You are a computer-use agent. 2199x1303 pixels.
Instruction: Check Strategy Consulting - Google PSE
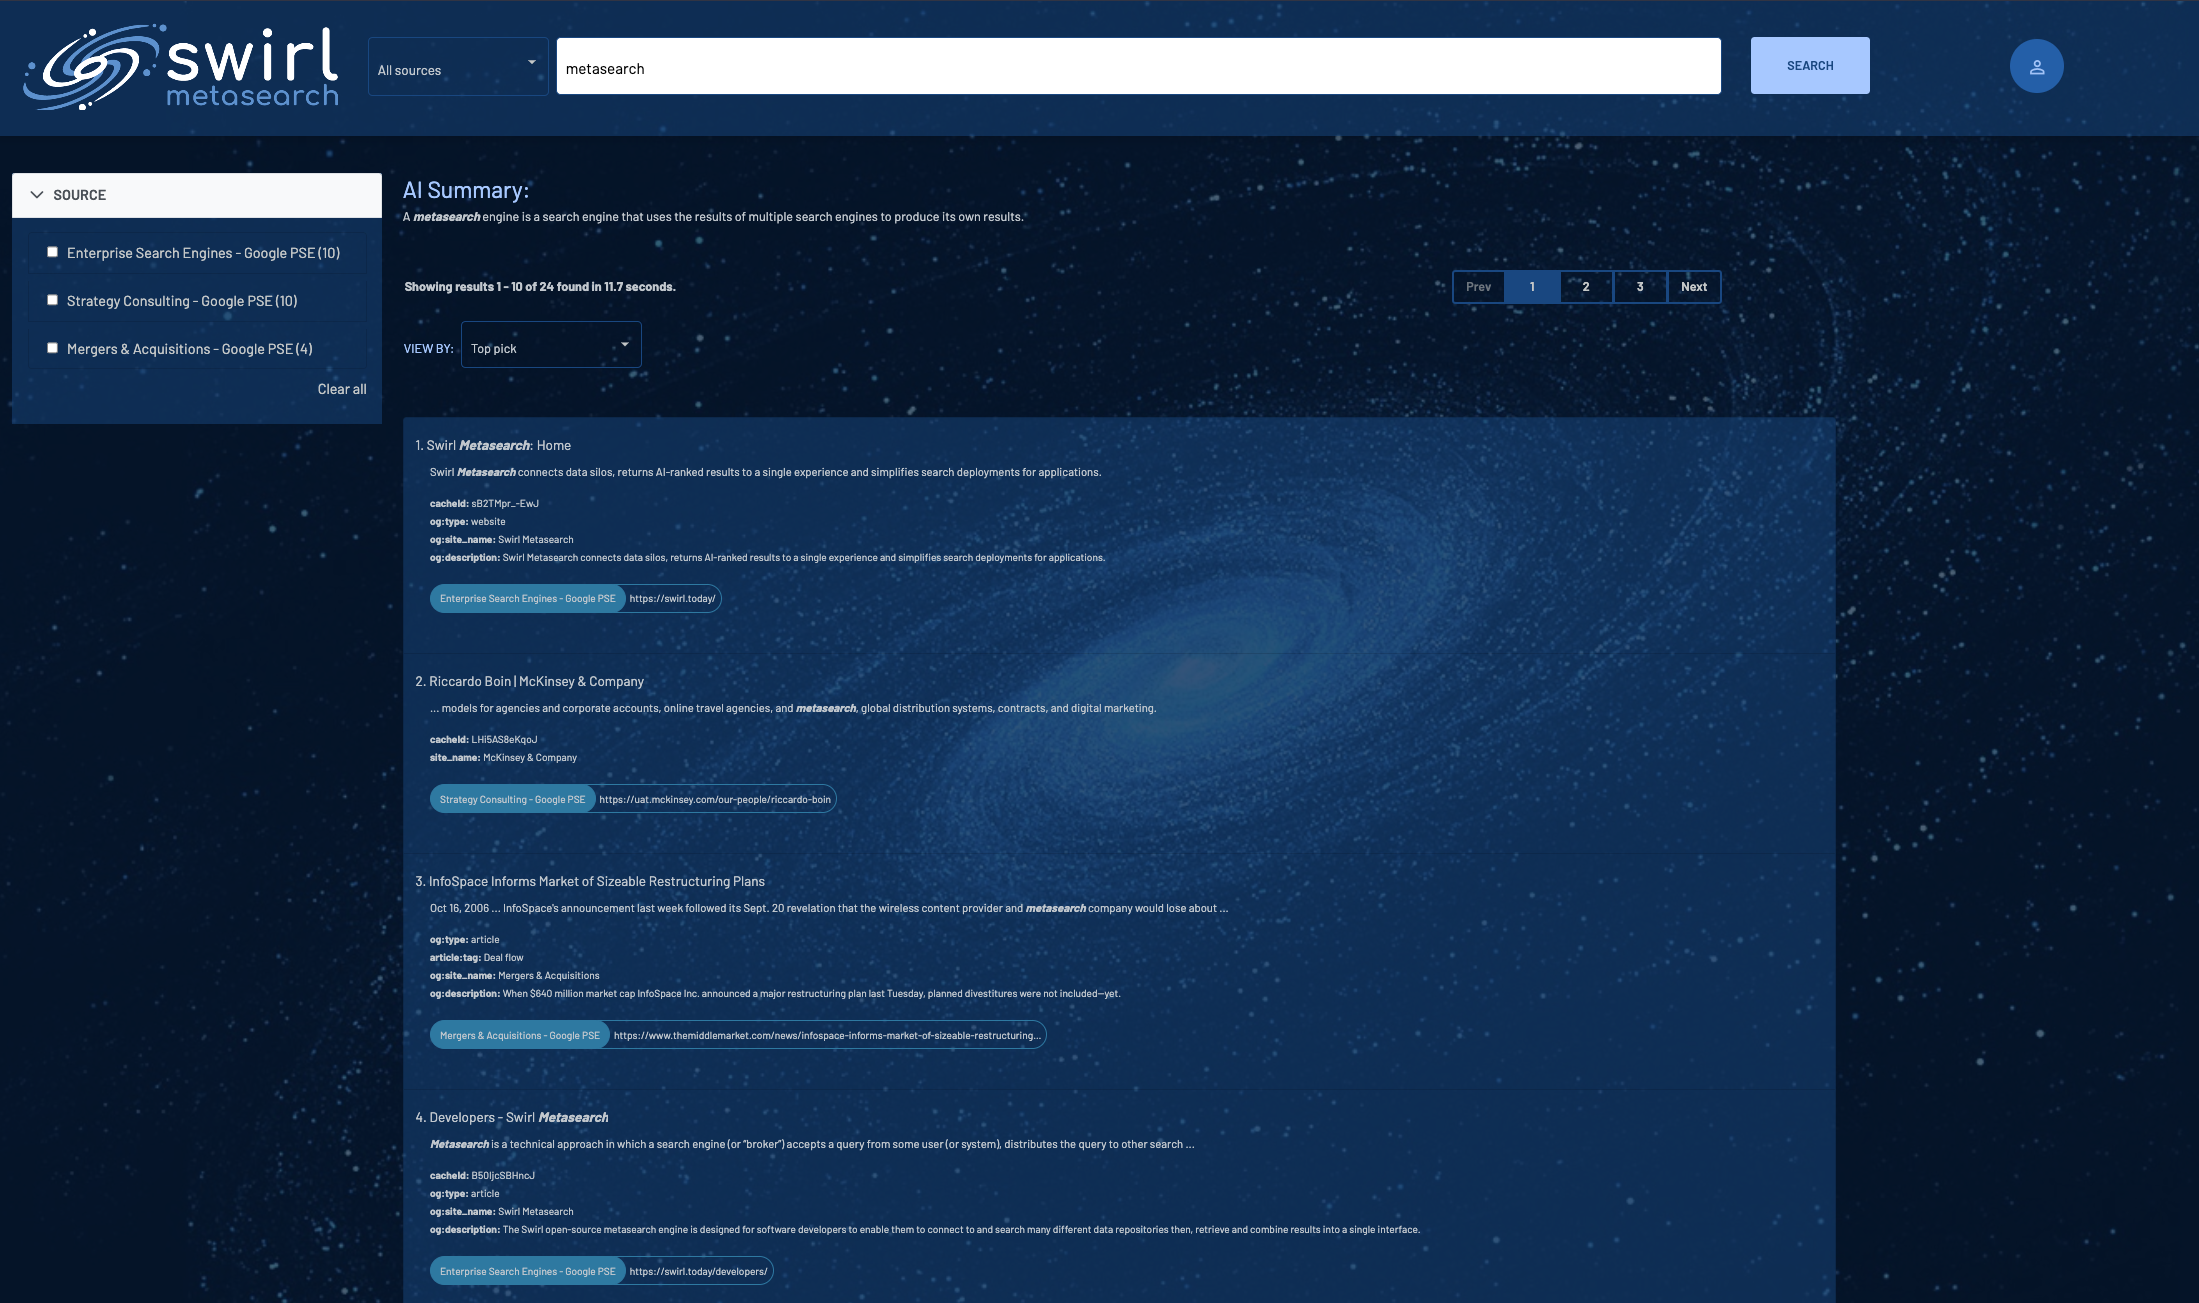click(x=53, y=301)
